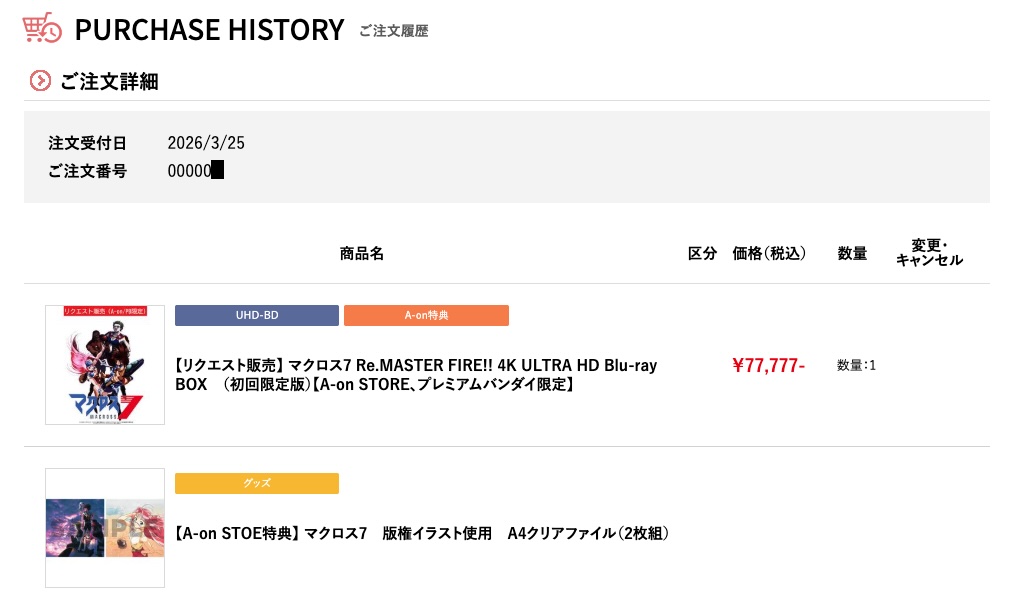This screenshot has height=607, width=1016.
Task: Open the A4 clear file product thumbnail
Action: (105, 528)
